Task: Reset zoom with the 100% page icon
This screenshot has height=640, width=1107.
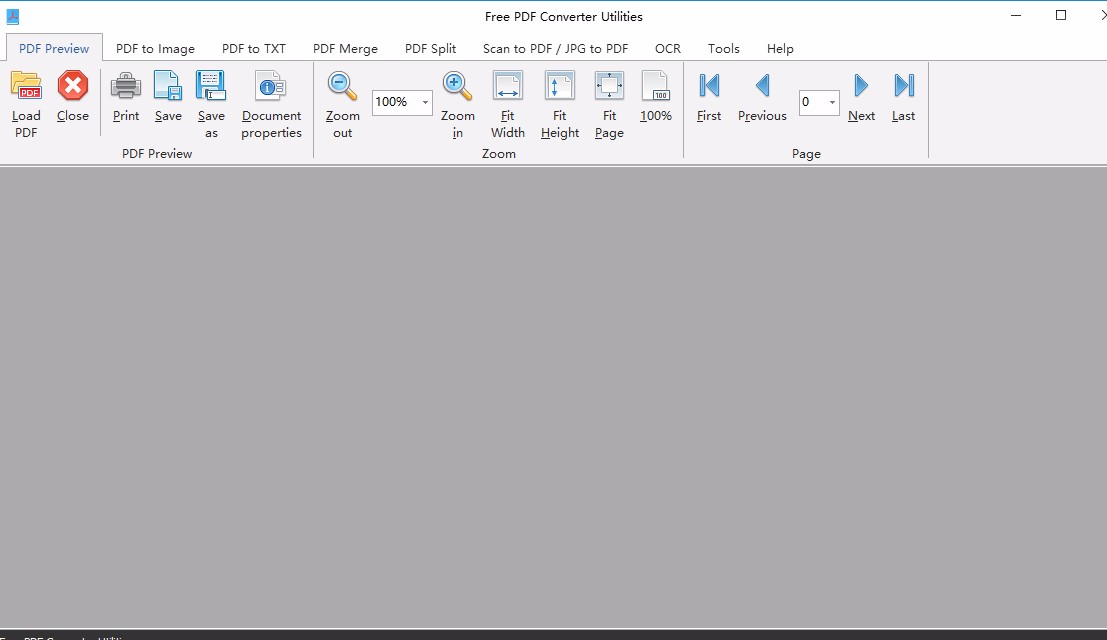Action: coord(656,87)
